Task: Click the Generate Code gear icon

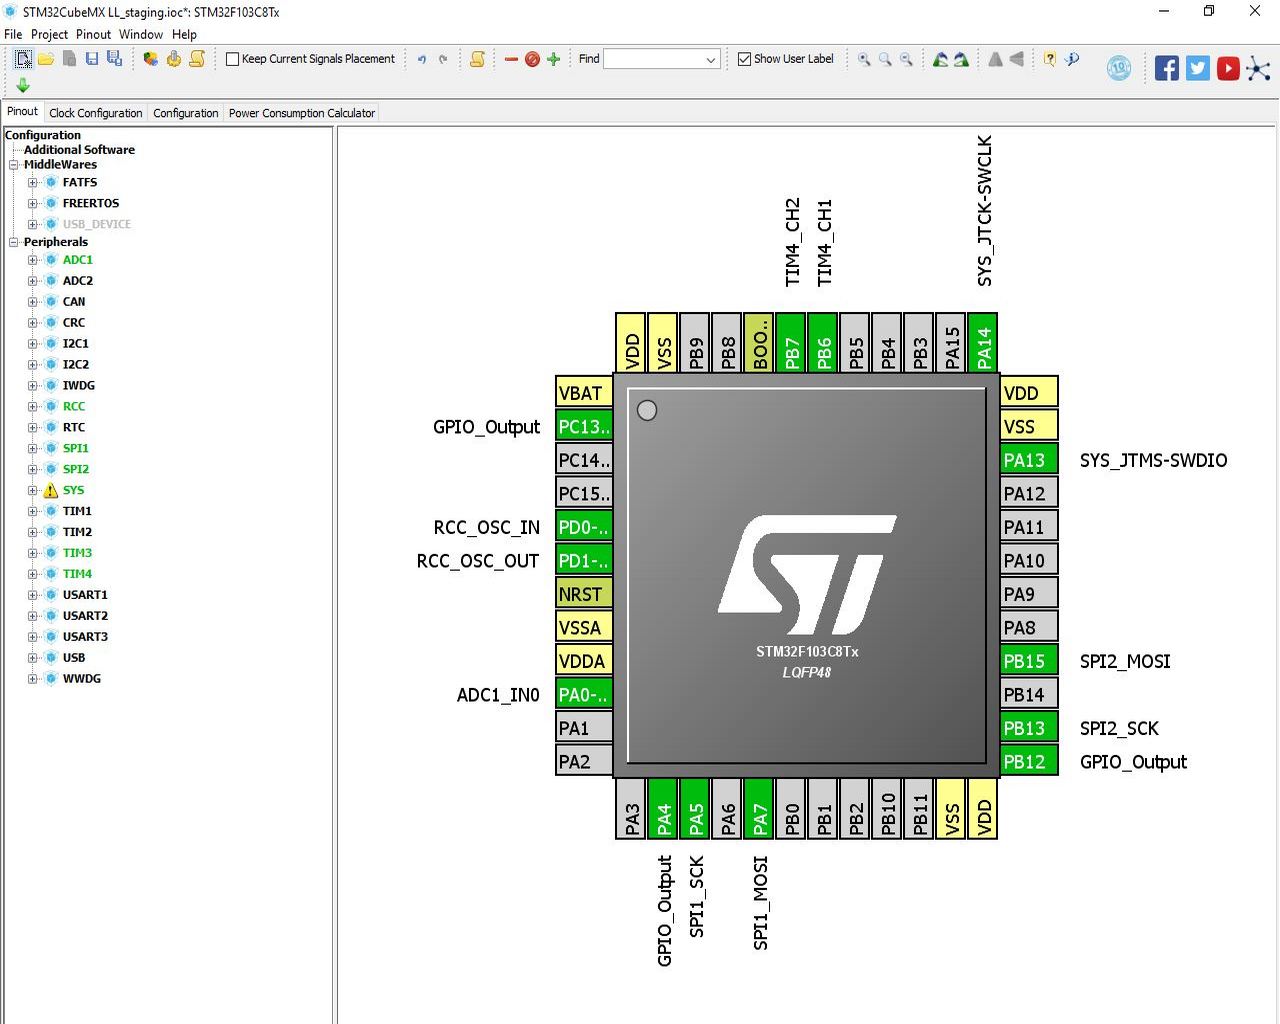Action: pyautogui.click(x=174, y=59)
